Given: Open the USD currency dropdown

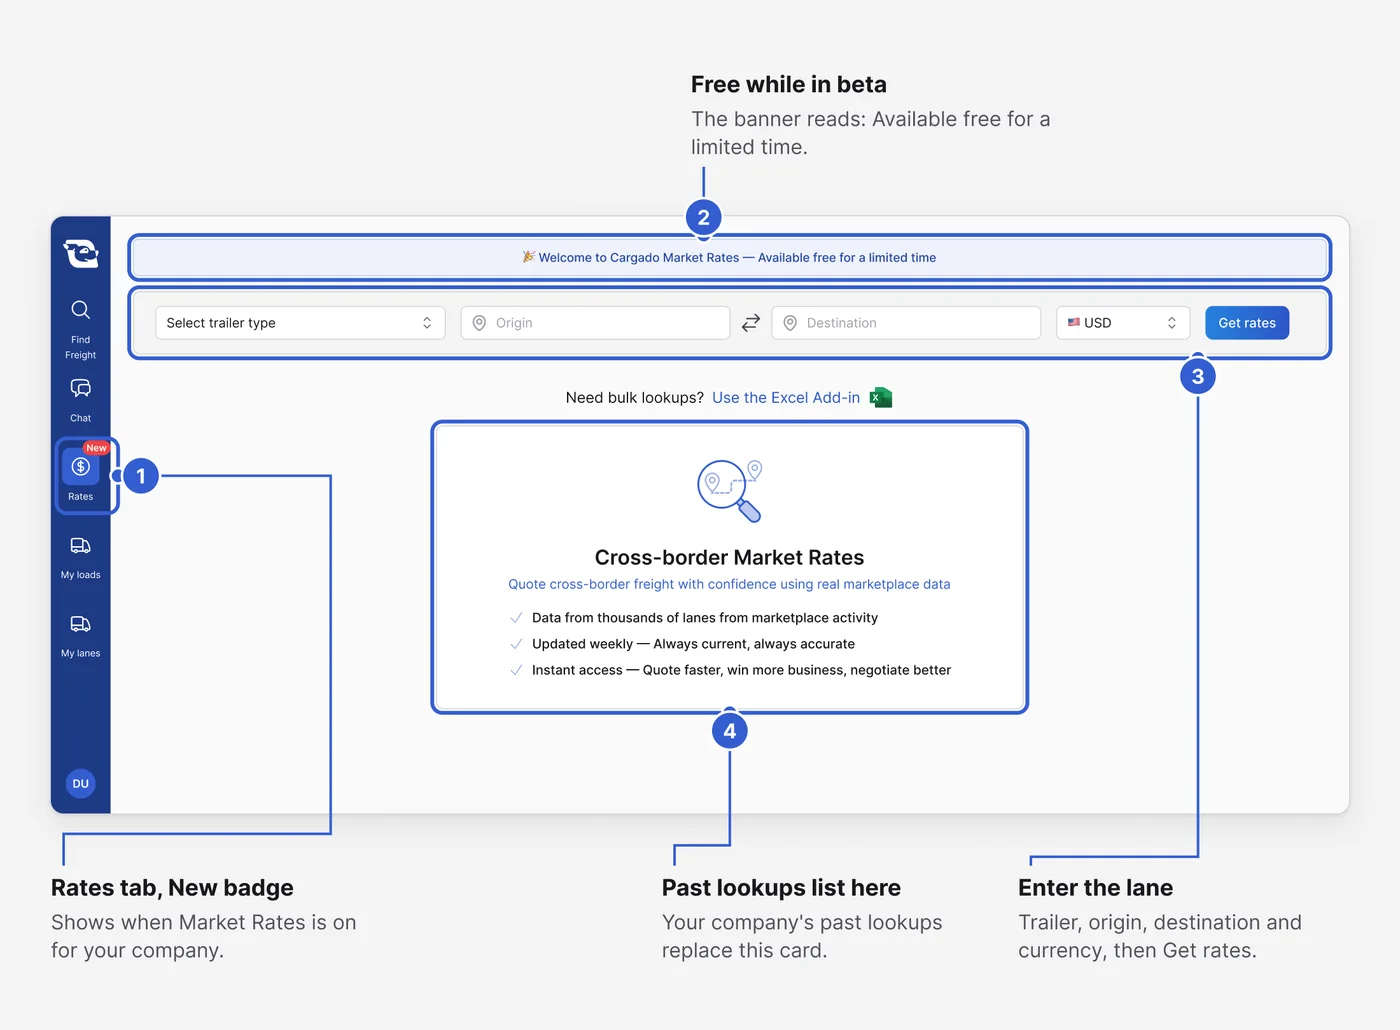Looking at the screenshot, I should [x=1123, y=323].
